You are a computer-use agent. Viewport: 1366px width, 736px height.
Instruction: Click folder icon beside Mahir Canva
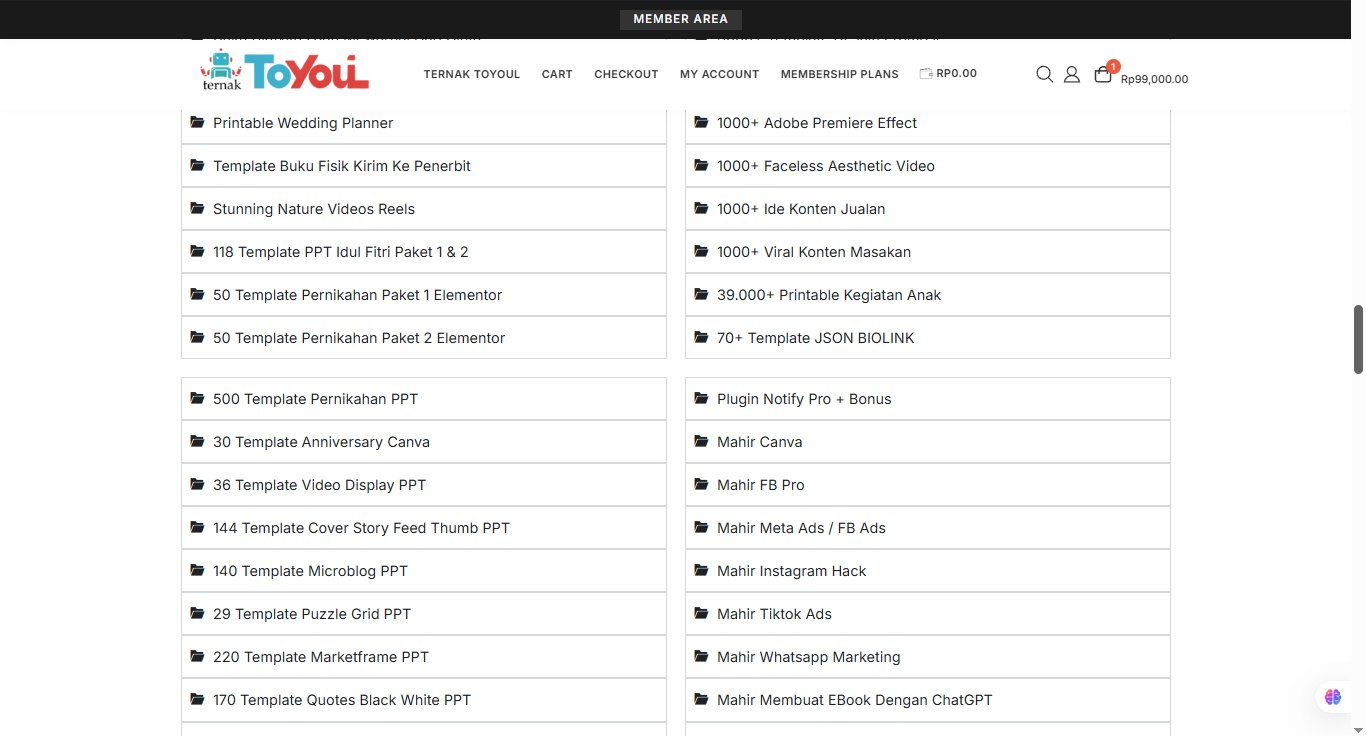pyautogui.click(x=701, y=442)
